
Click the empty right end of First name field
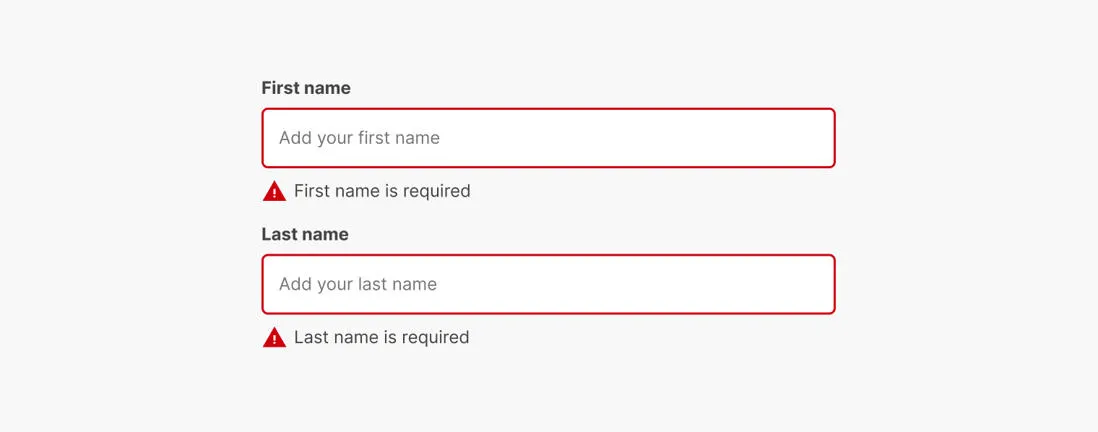(780, 138)
